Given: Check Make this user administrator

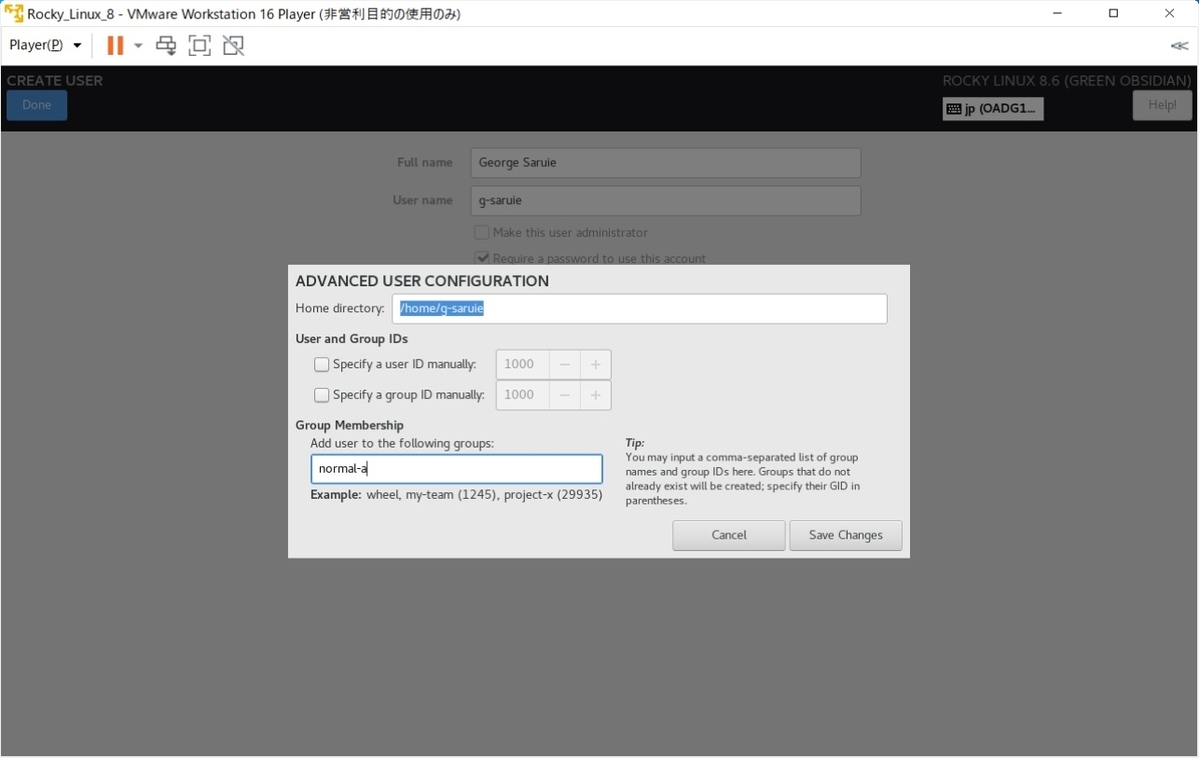Looking at the screenshot, I should (x=481, y=232).
